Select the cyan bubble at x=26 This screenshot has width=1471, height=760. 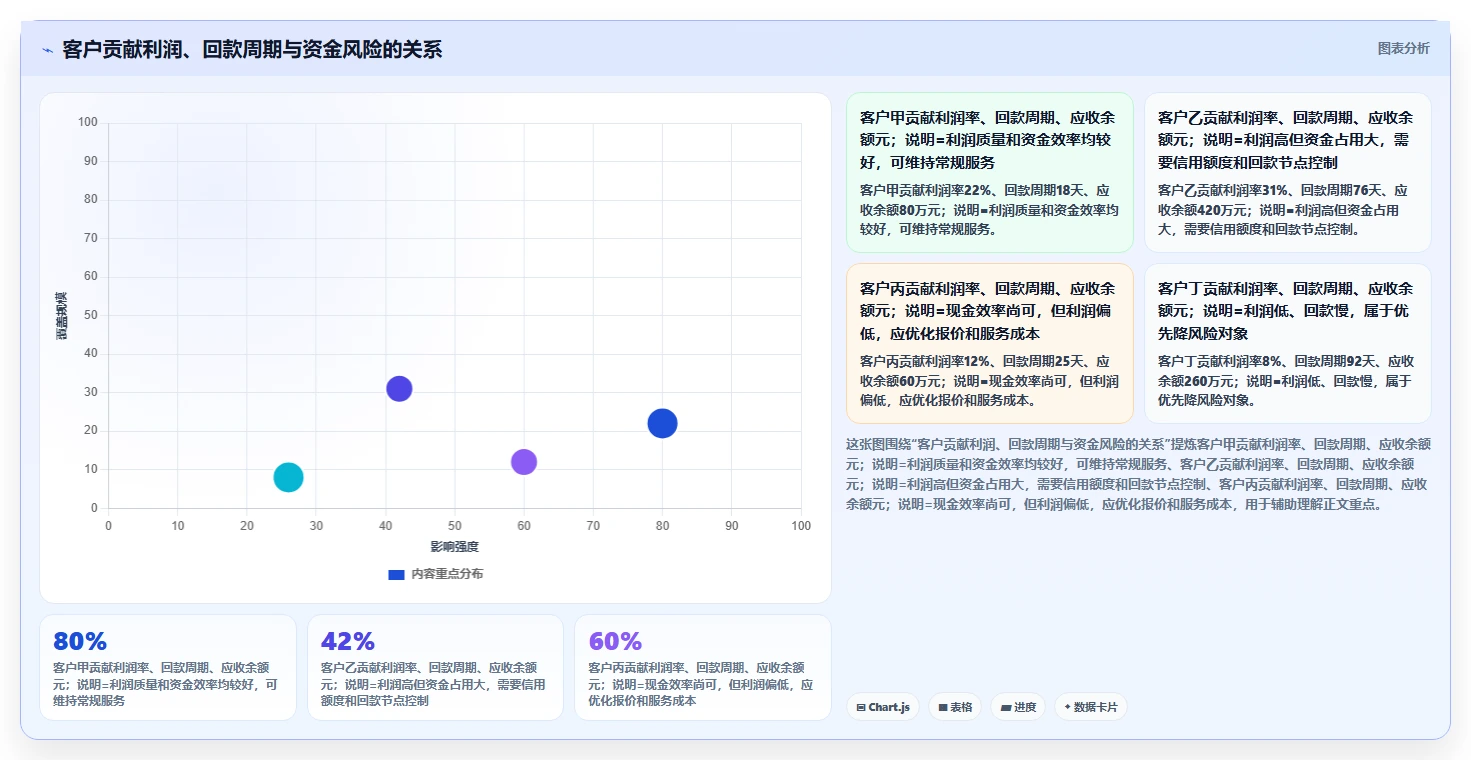click(288, 477)
